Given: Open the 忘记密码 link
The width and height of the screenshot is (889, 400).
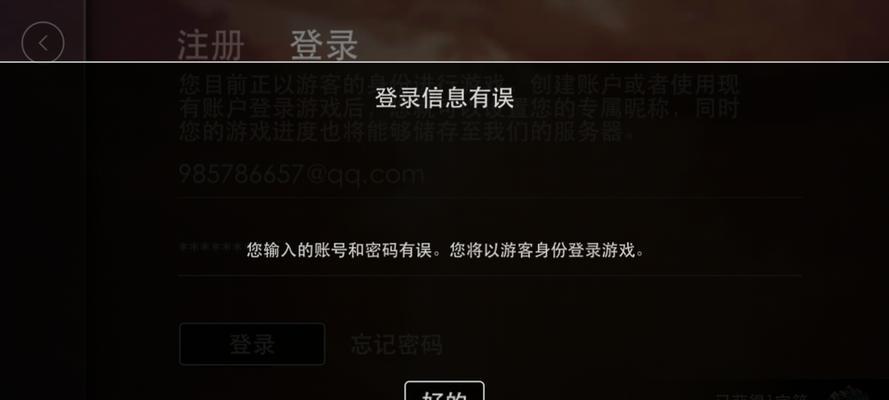Looking at the screenshot, I should coord(396,344).
